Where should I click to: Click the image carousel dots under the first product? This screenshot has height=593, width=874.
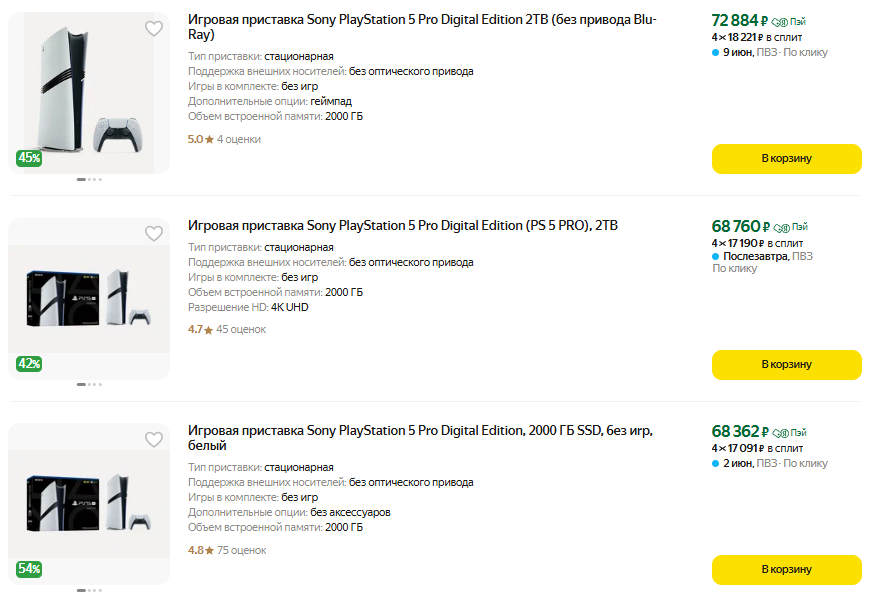[88, 179]
